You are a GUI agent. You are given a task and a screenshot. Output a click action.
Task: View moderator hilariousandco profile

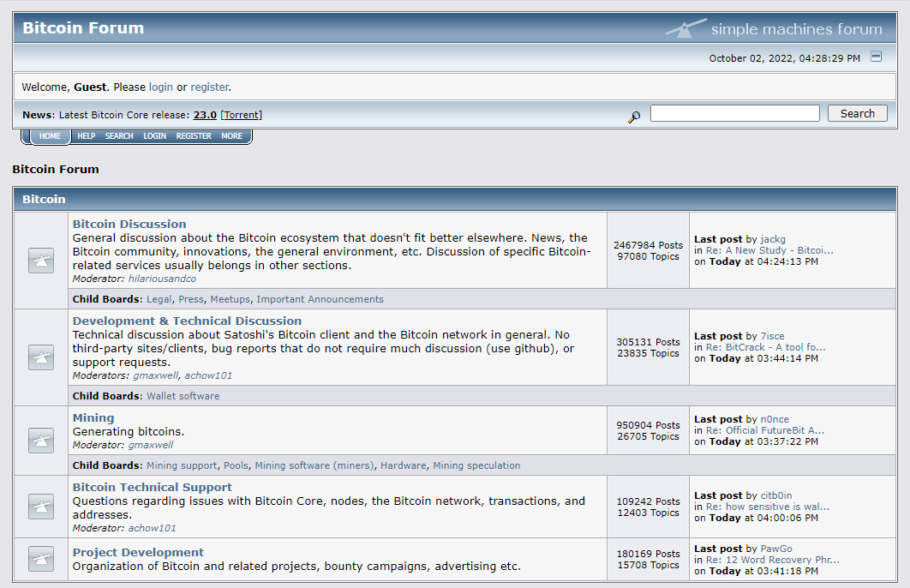[162, 279]
